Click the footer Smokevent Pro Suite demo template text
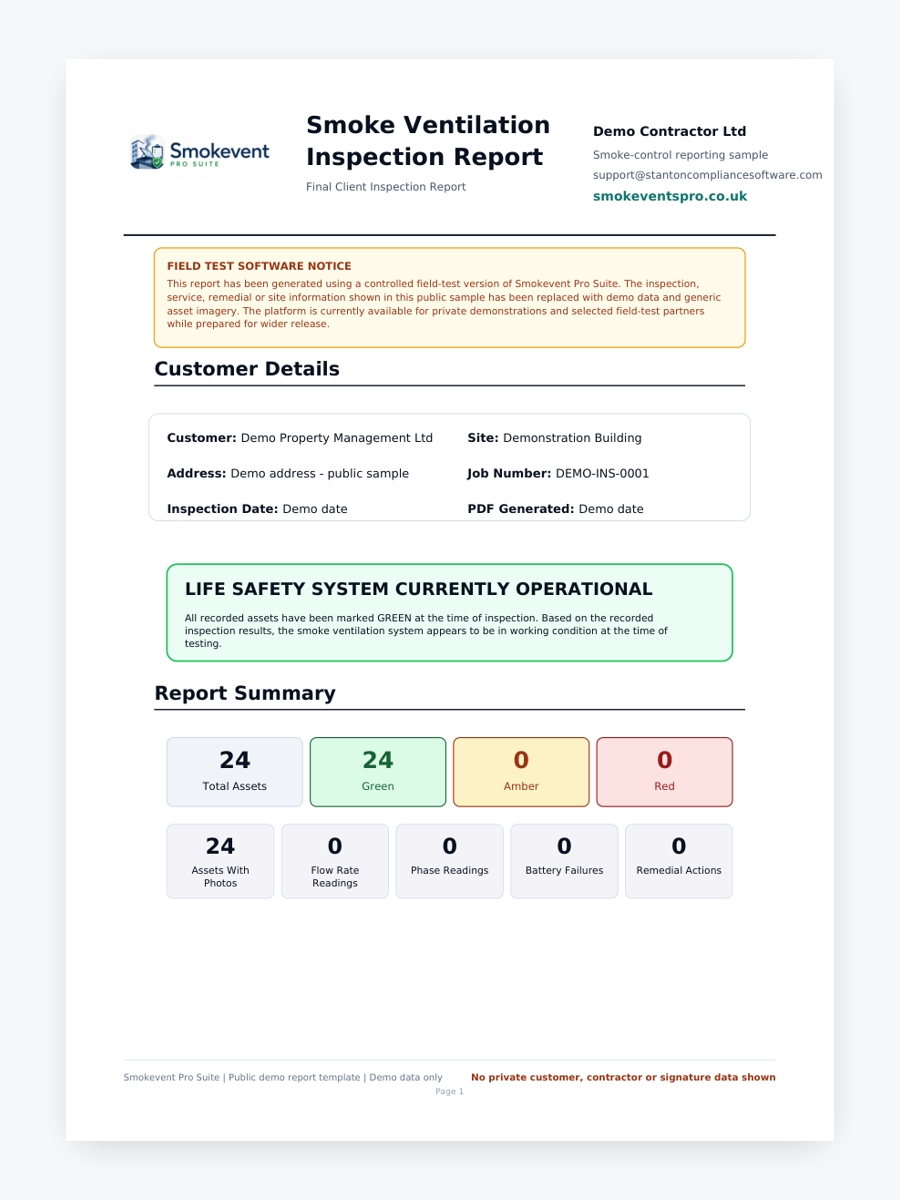 pyautogui.click(x=283, y=1078)
